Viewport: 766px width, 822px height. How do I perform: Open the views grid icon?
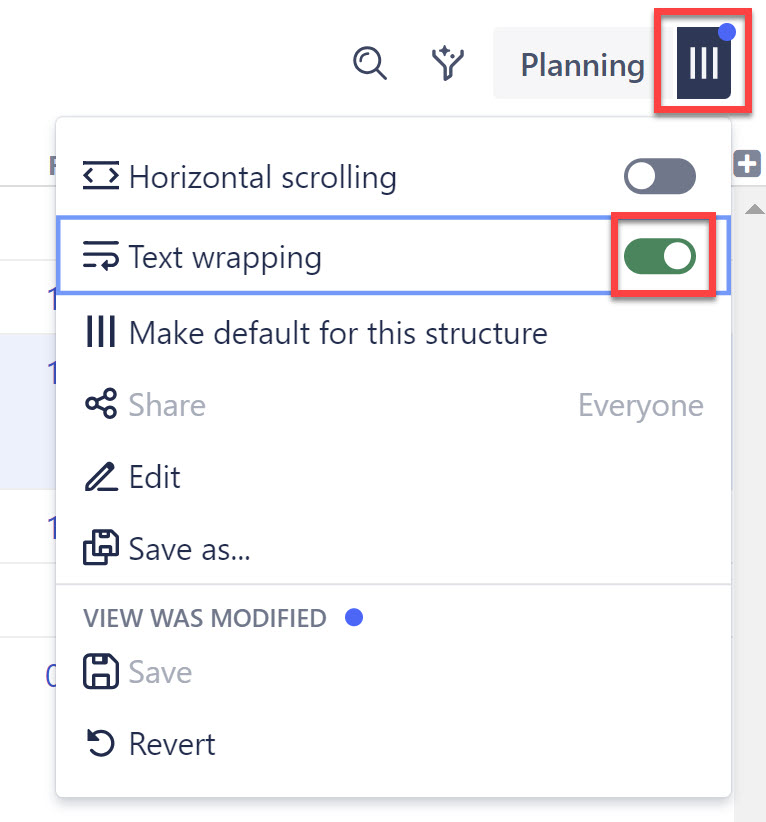tap(702, 60)
